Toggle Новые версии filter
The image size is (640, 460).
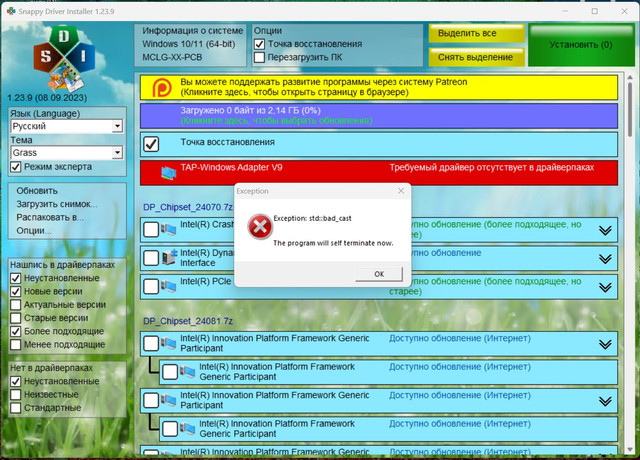click(x=16, y=291)
